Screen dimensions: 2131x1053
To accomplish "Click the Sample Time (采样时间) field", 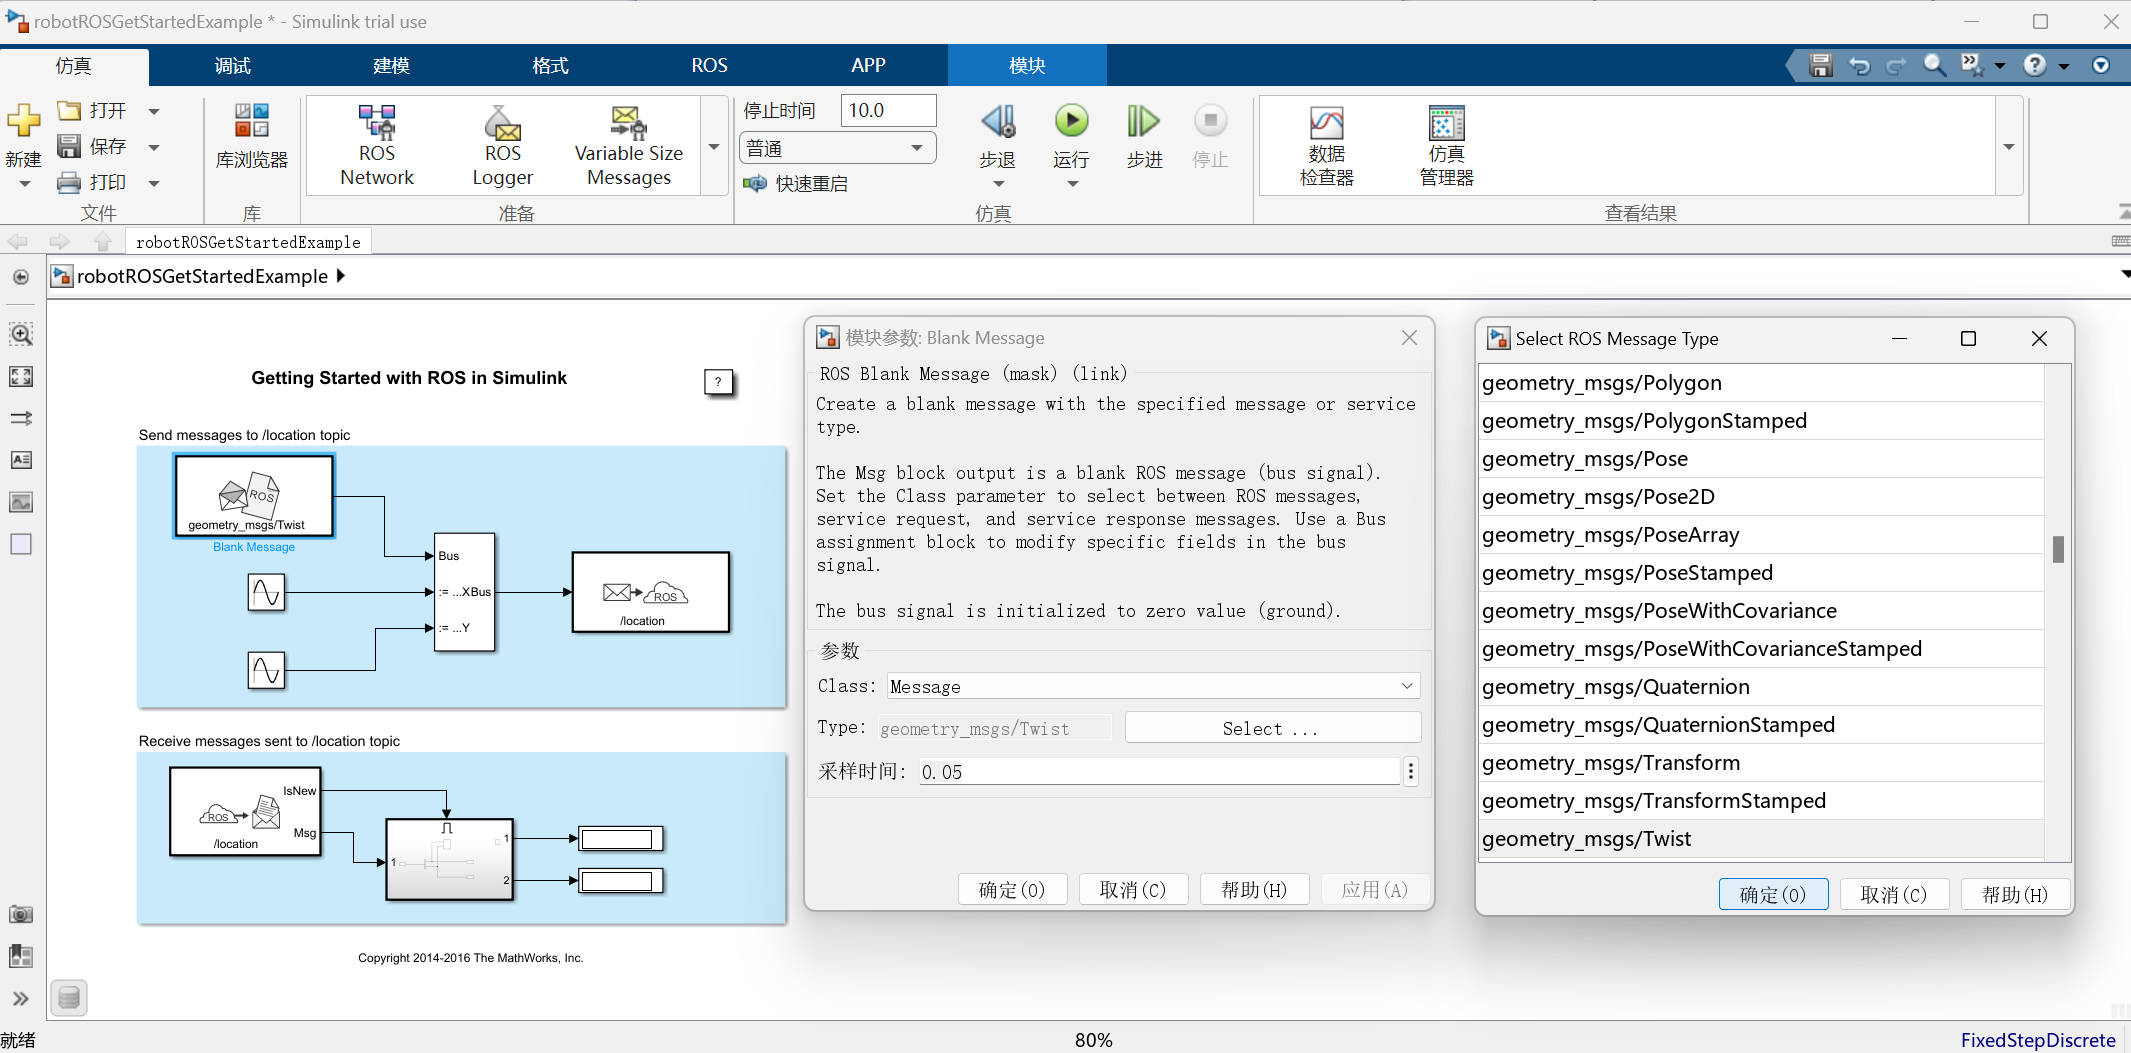I will pos(1159,771).
